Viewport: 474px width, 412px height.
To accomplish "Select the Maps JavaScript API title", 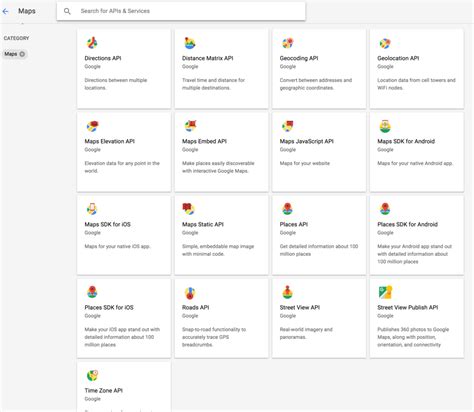I will [306, 141].
